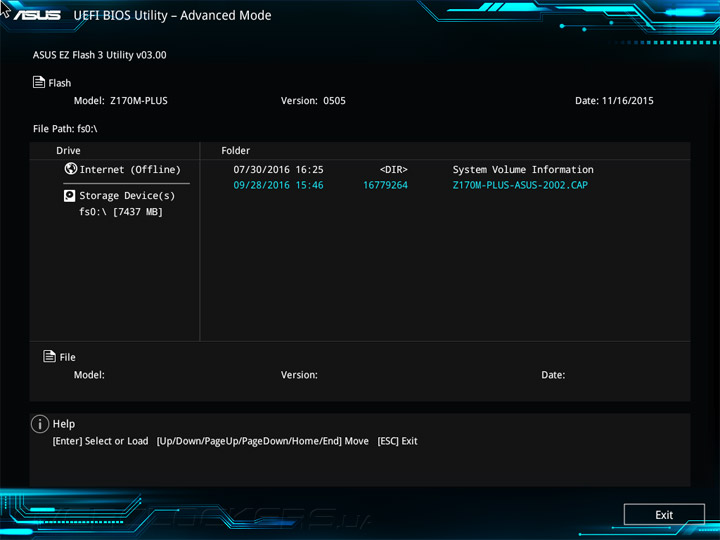
Task: Click the File section Model: label
Action: [x=89, y=375]
